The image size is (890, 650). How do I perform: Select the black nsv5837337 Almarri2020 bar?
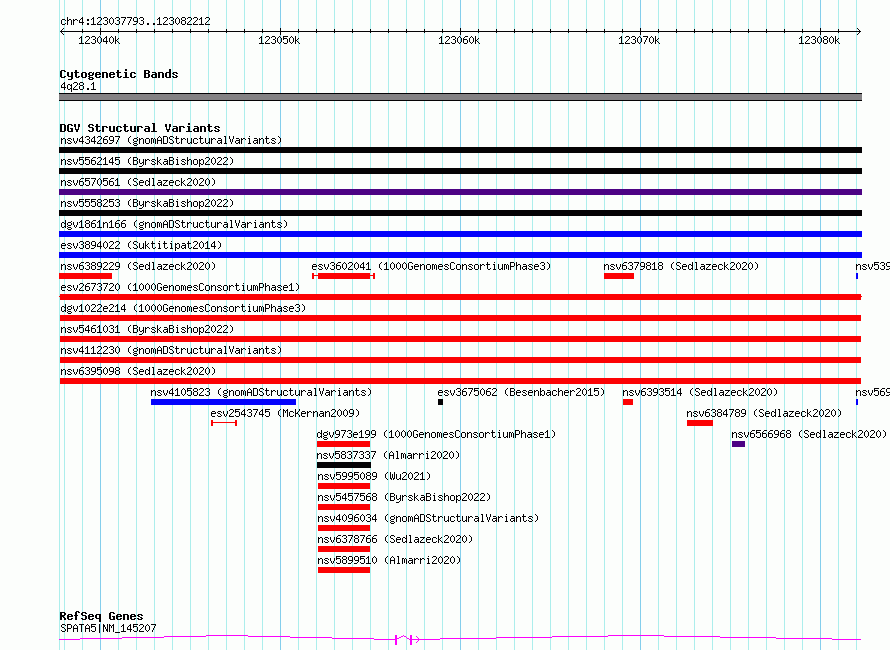pyautogui.click(x=344, y=465)
